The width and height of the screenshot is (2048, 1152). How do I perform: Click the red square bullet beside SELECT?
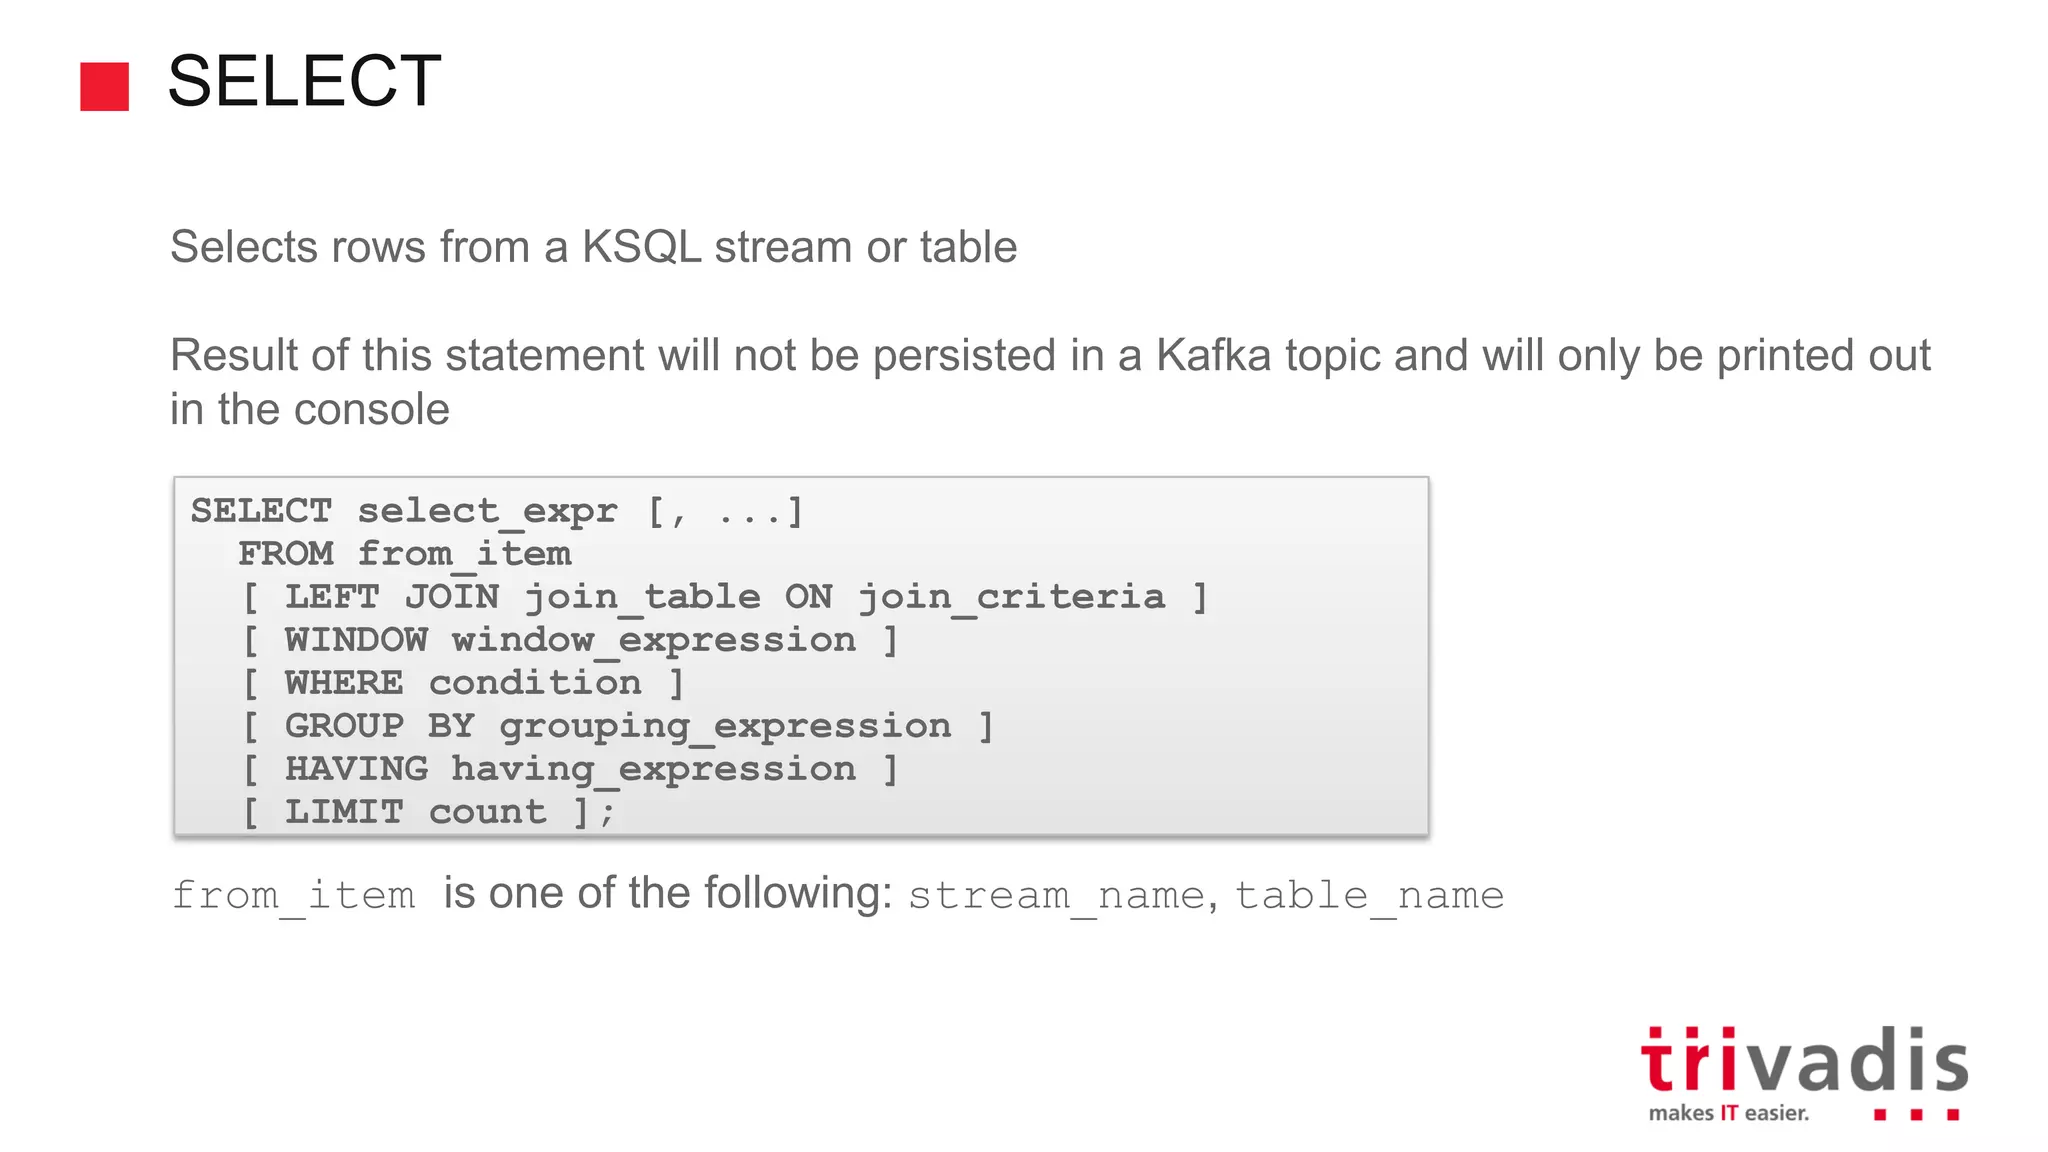pyautogui.click(x=105, y=87)
